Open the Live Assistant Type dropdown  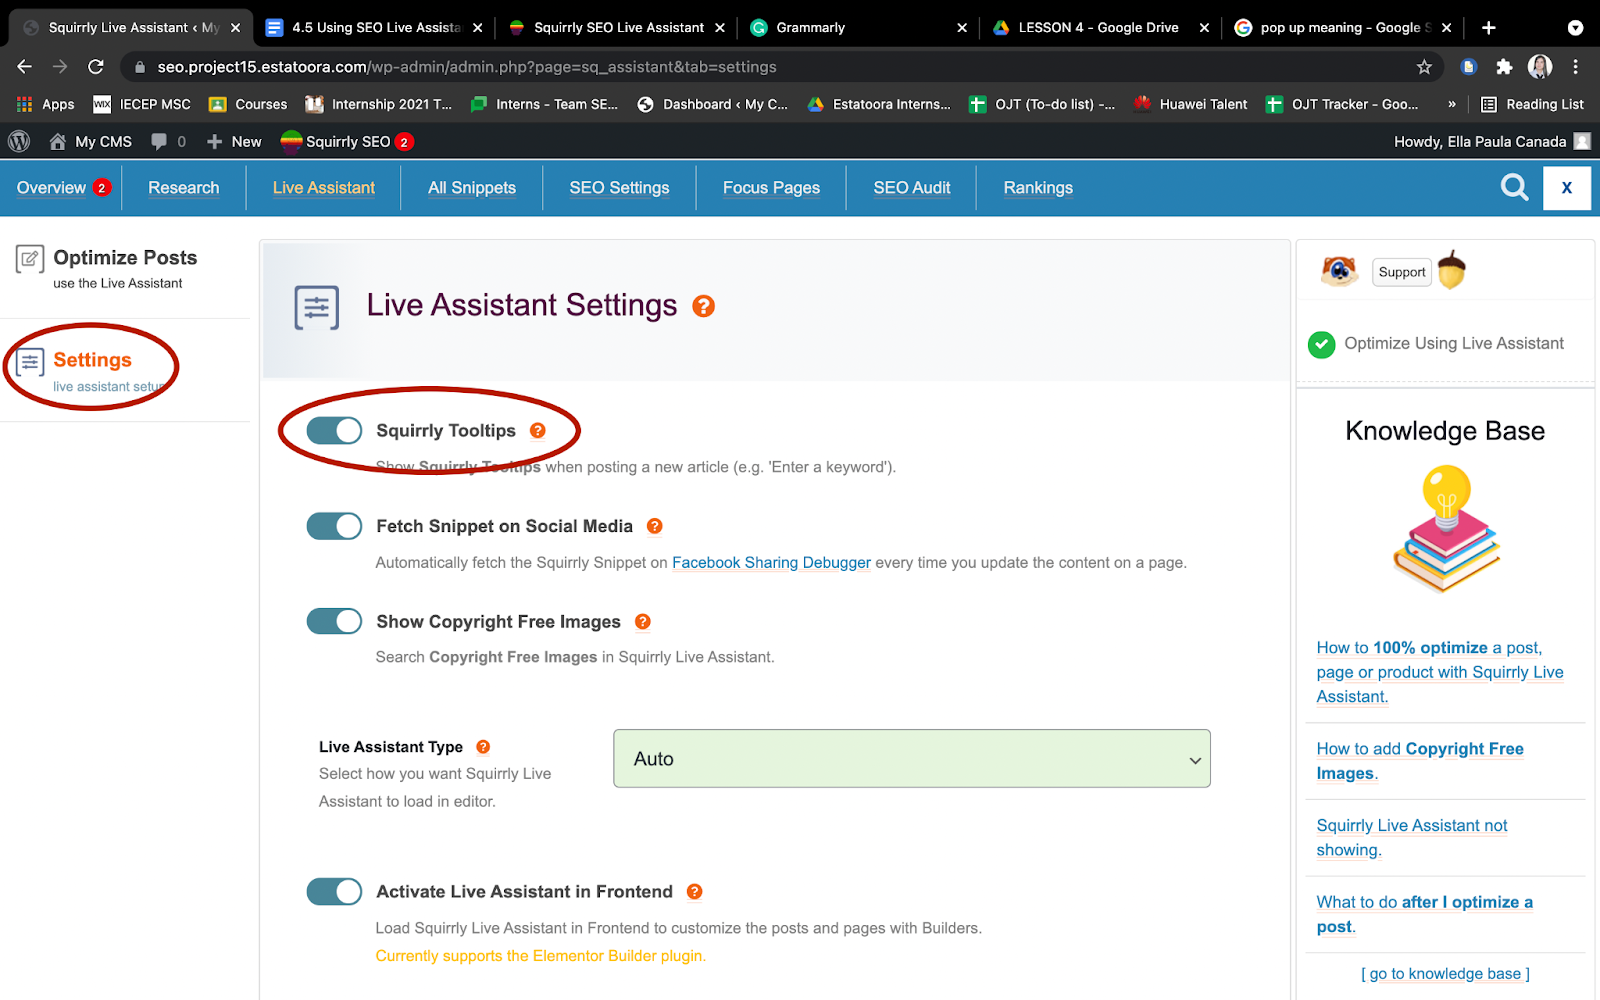click(x=912, y=759)
